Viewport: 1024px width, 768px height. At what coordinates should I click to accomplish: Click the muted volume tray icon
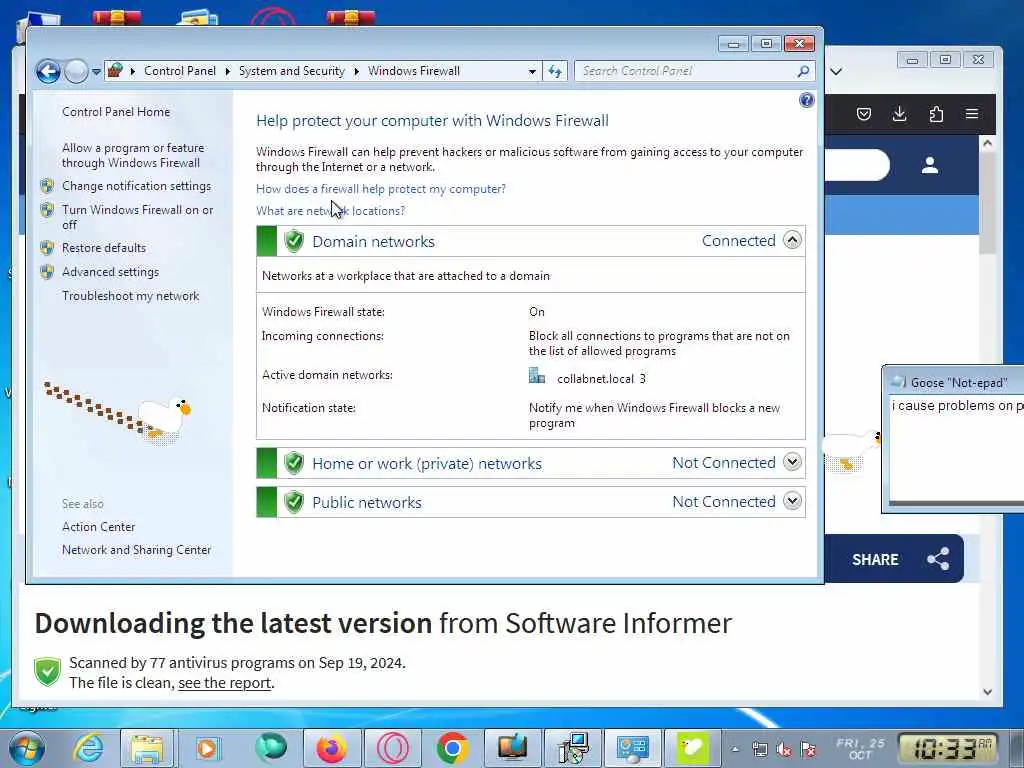pyautogui.click(x=784, y=750)
